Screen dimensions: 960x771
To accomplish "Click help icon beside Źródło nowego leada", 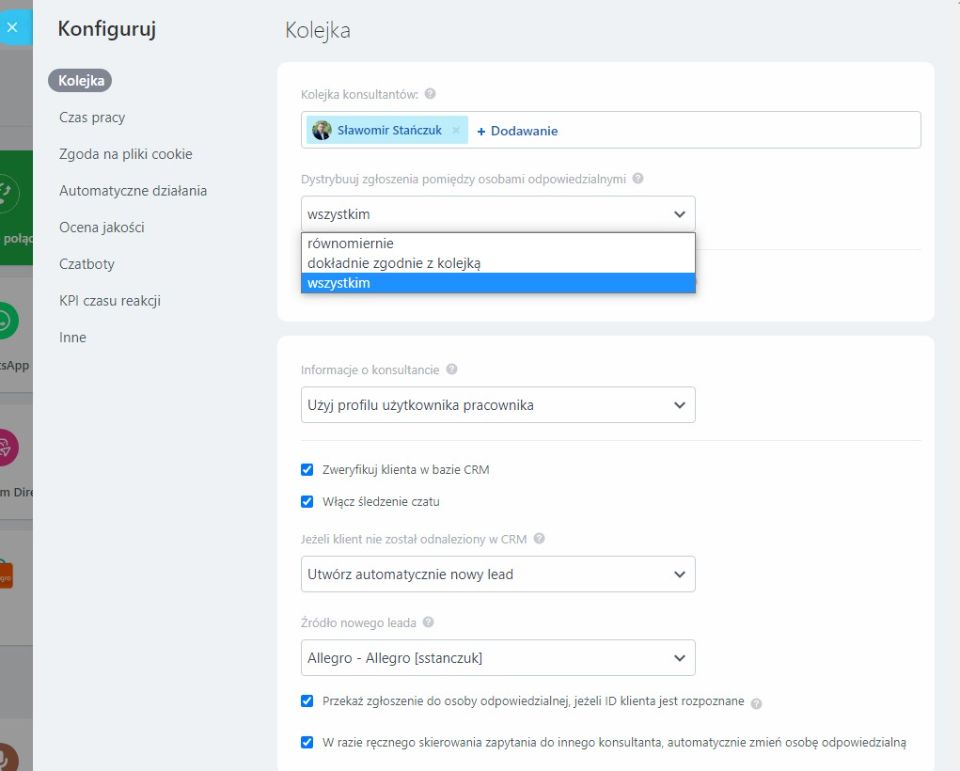I will tap(429, 622).
